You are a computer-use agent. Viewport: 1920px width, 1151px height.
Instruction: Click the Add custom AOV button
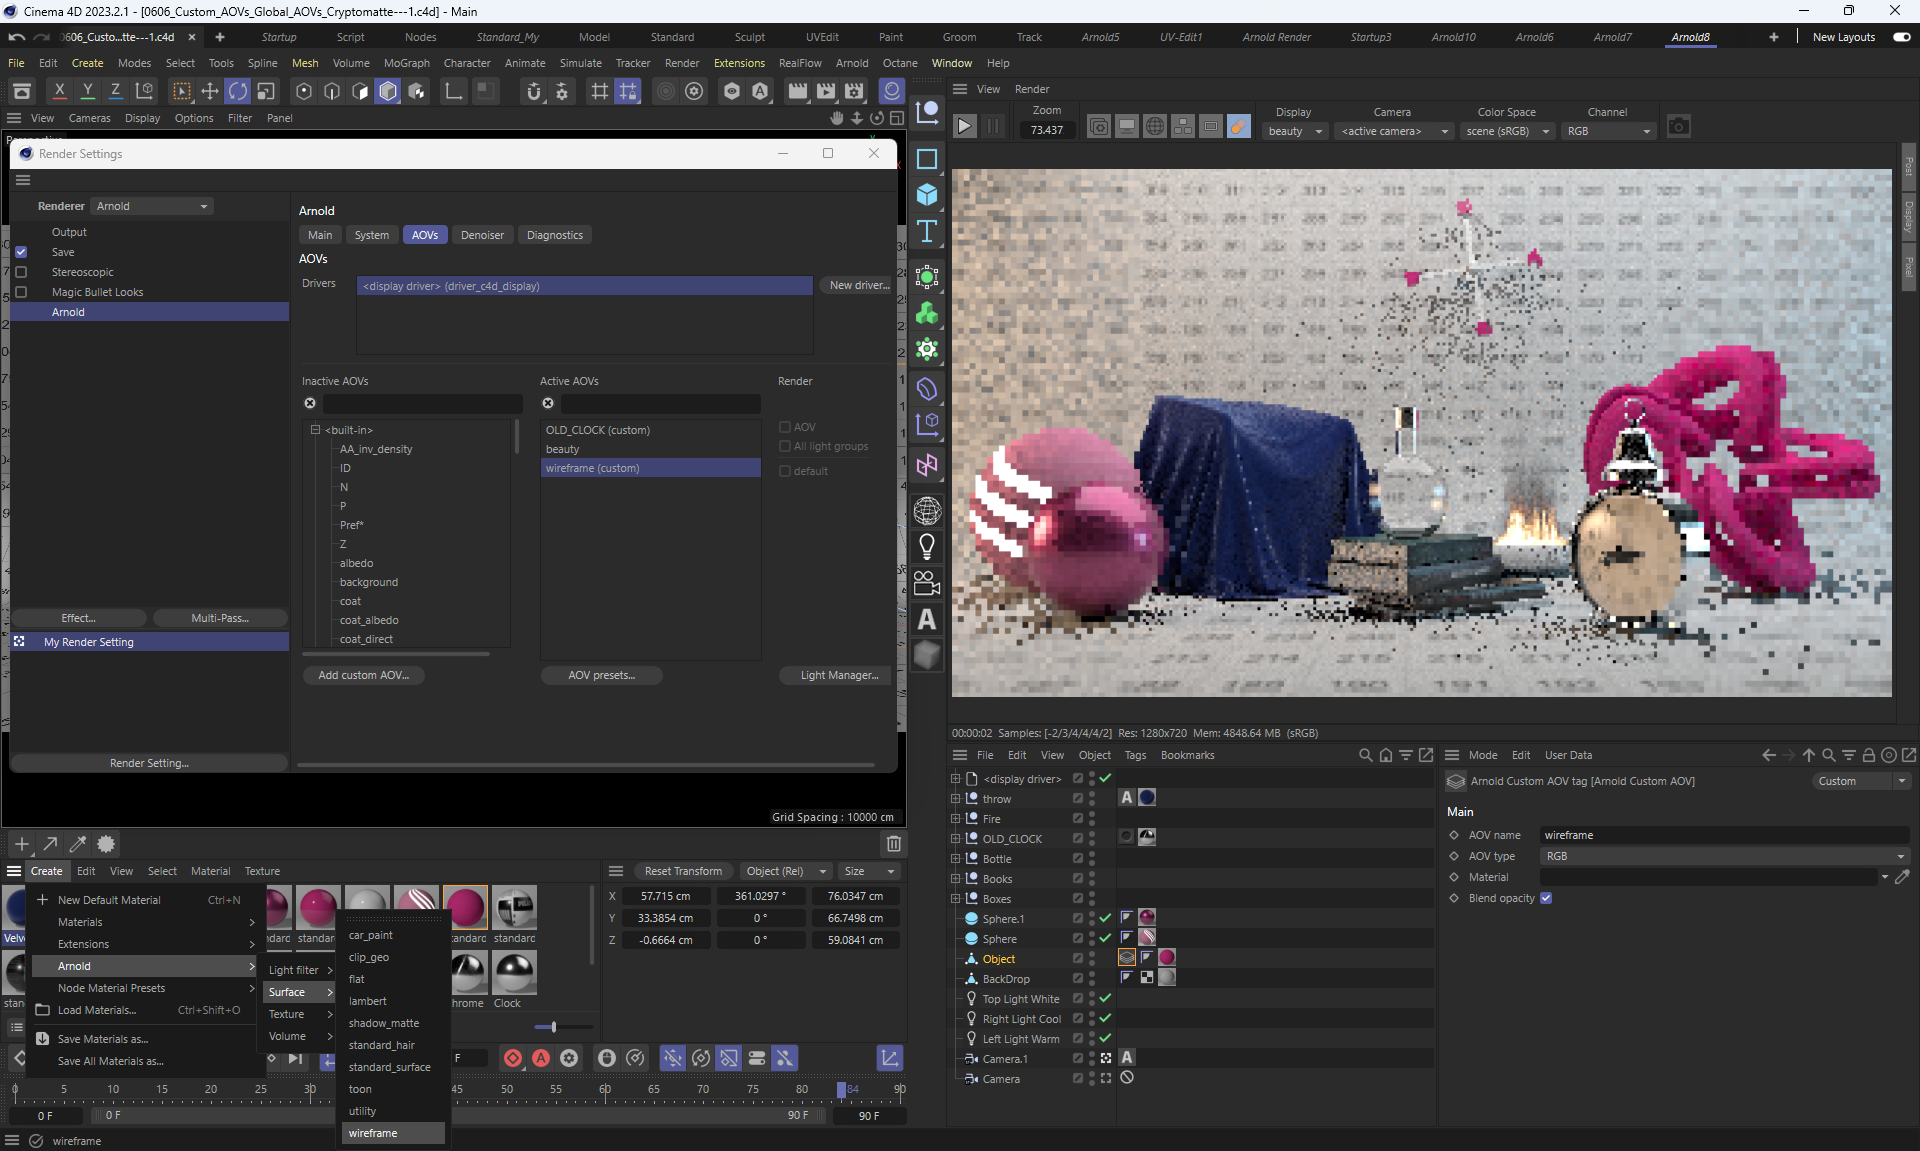click(363, 675)
